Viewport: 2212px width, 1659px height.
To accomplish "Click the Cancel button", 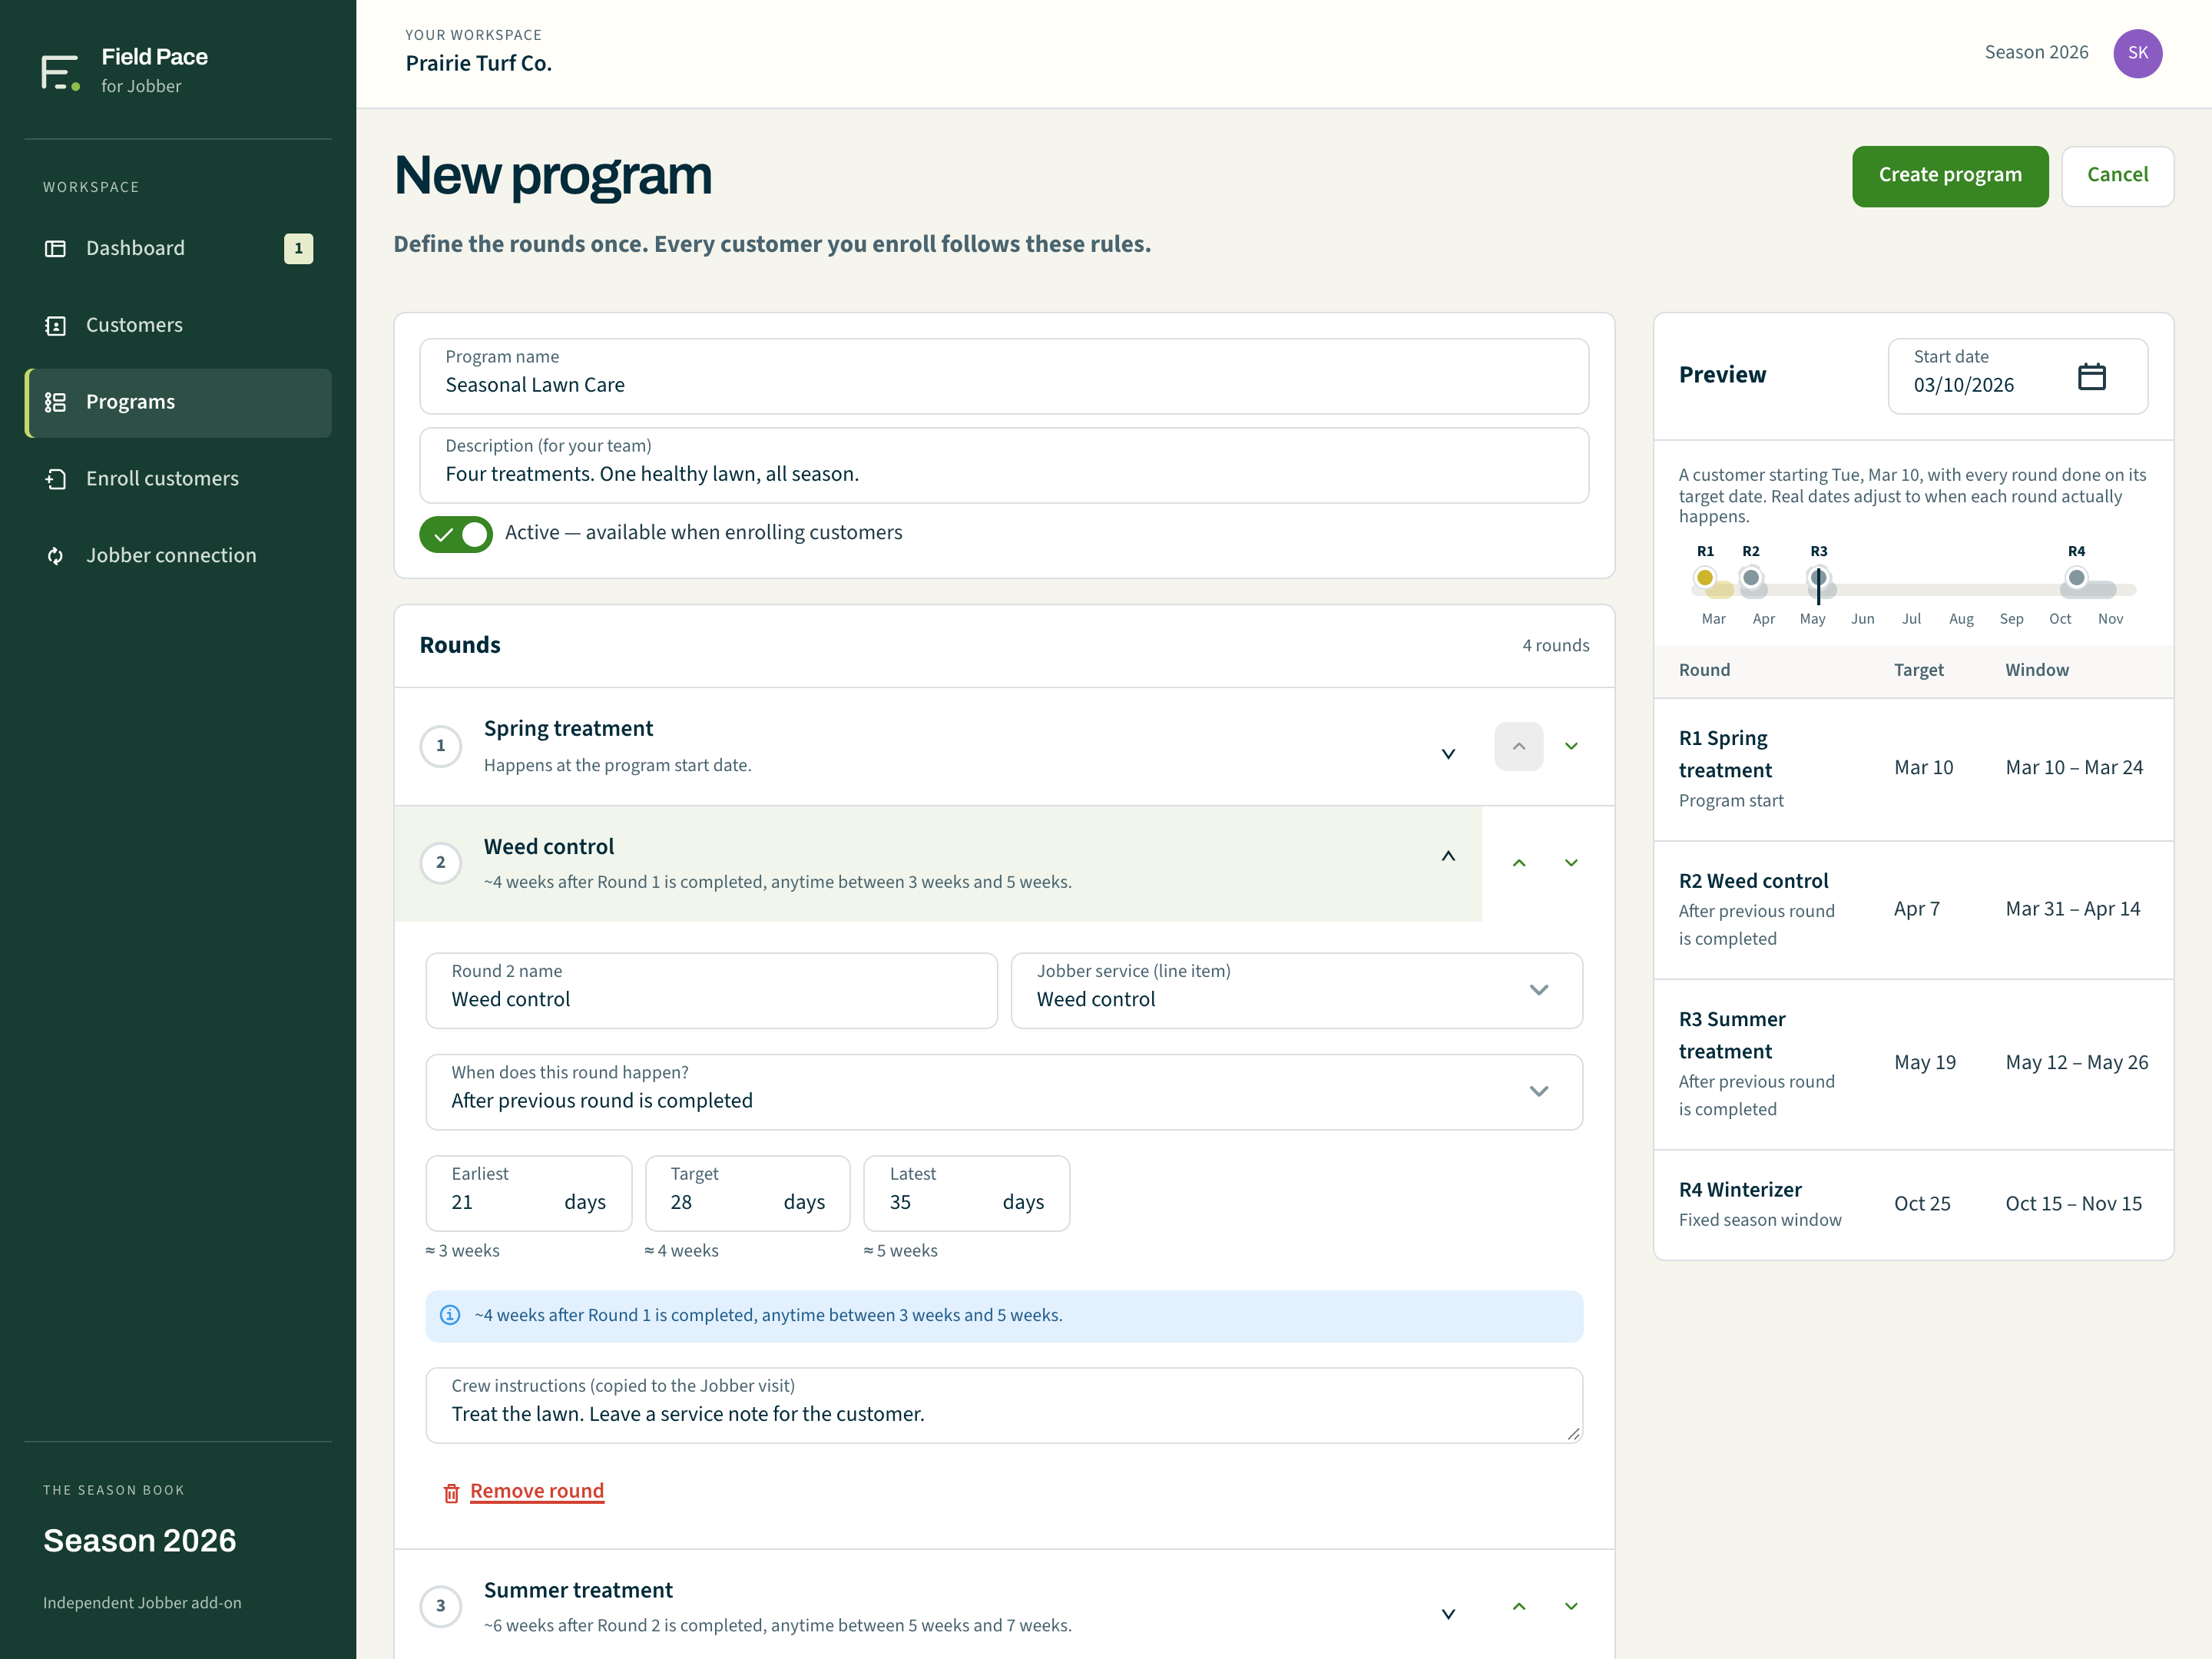I will pos(2117,176).
